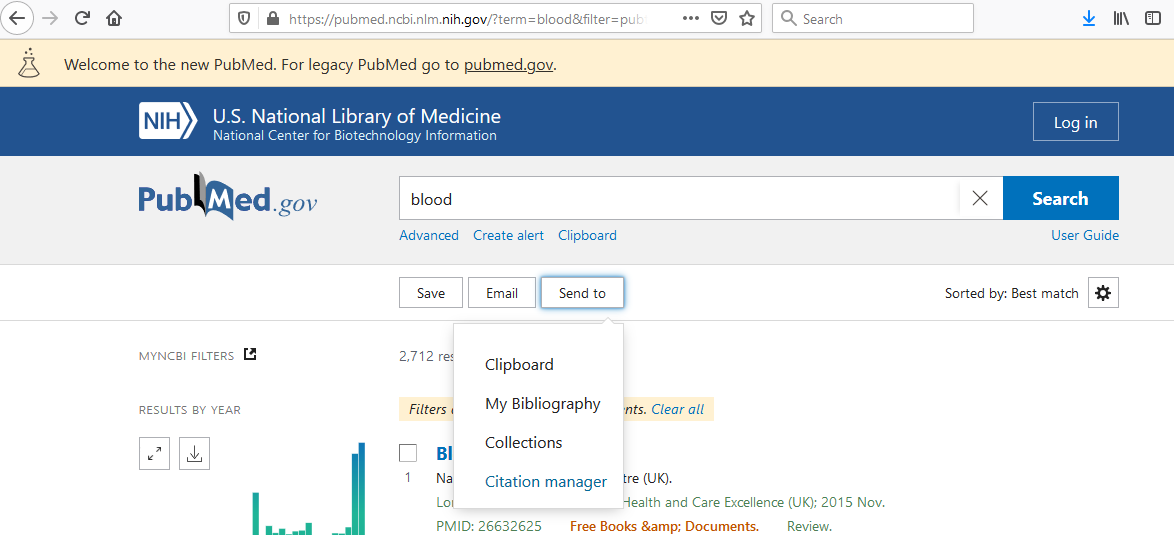Open display options gear icon
Viewport: 1174px width, 535px height.
1103,293
